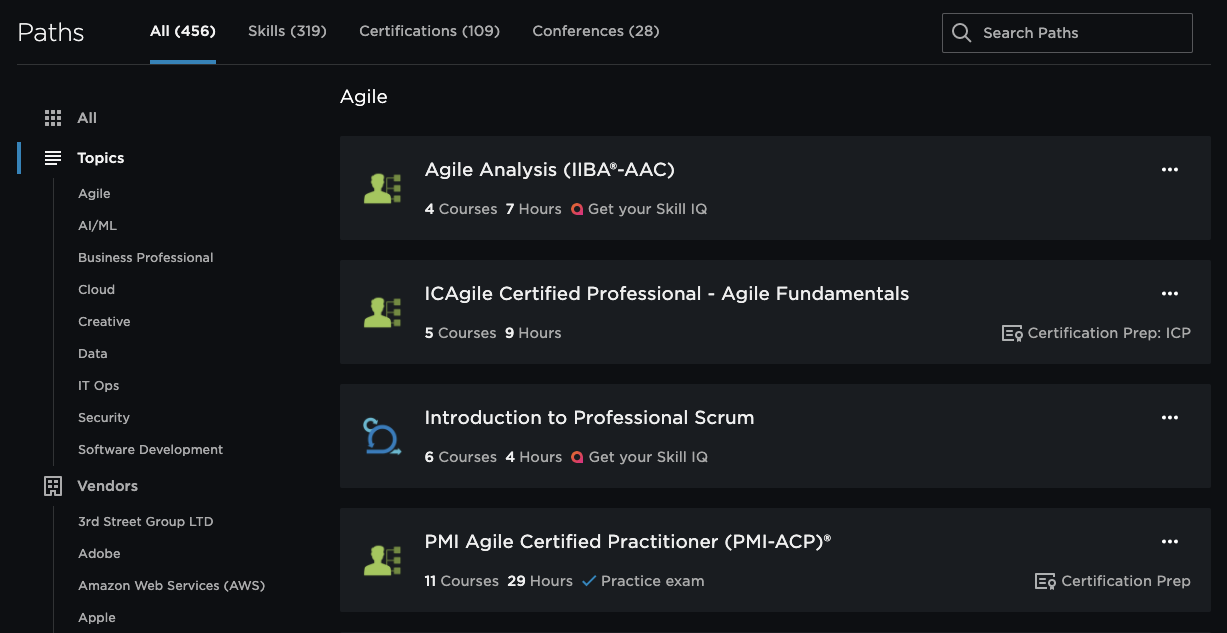Viewport: 1227px width, 633px height.
Task: Focus the Search Paths input field
Action: pos(1067,33)
